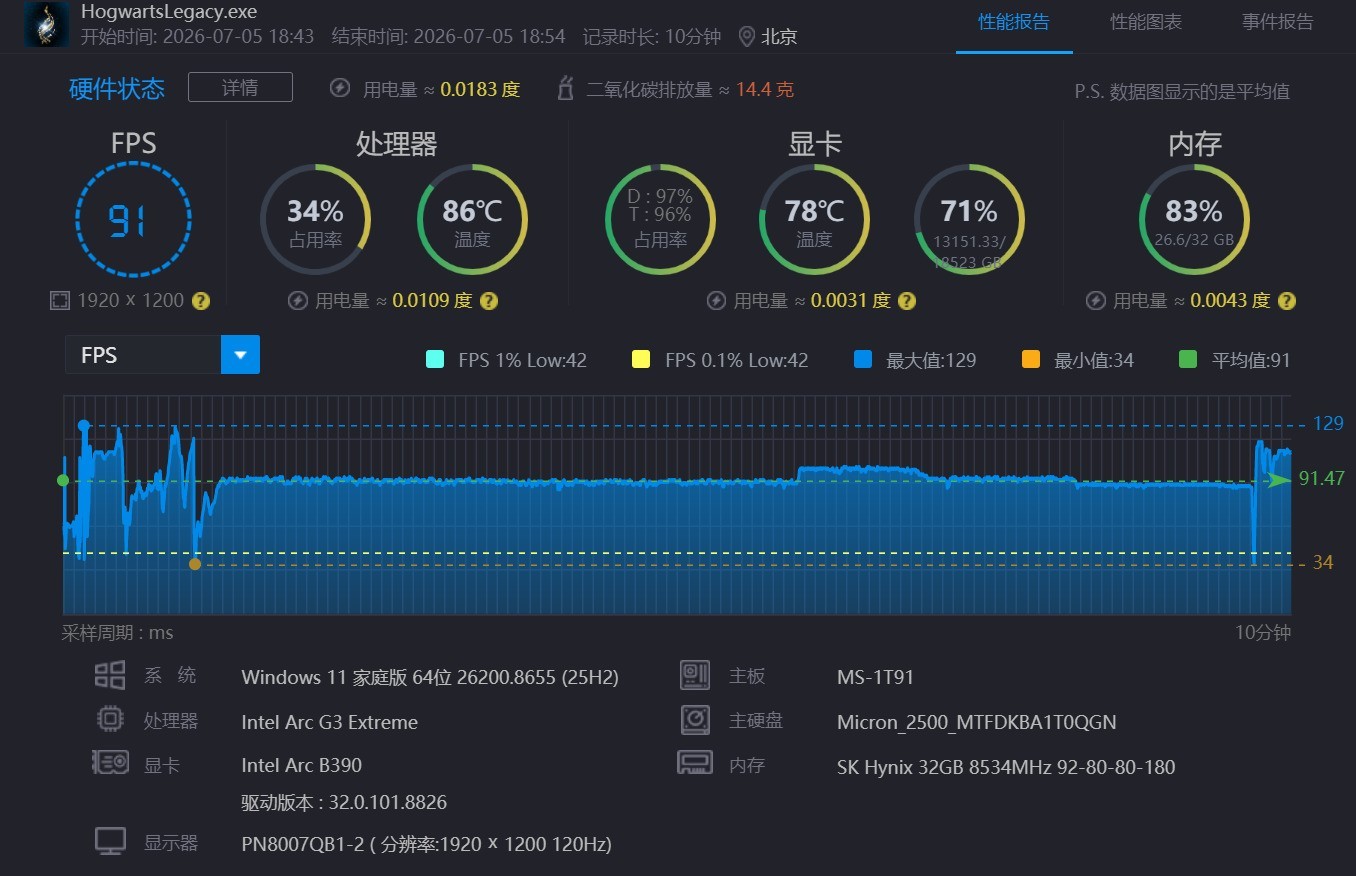The height and width of the screenshot is (876, 1356).
Task: Click the 129 maximum axis label
Action: click(1328, 424)
